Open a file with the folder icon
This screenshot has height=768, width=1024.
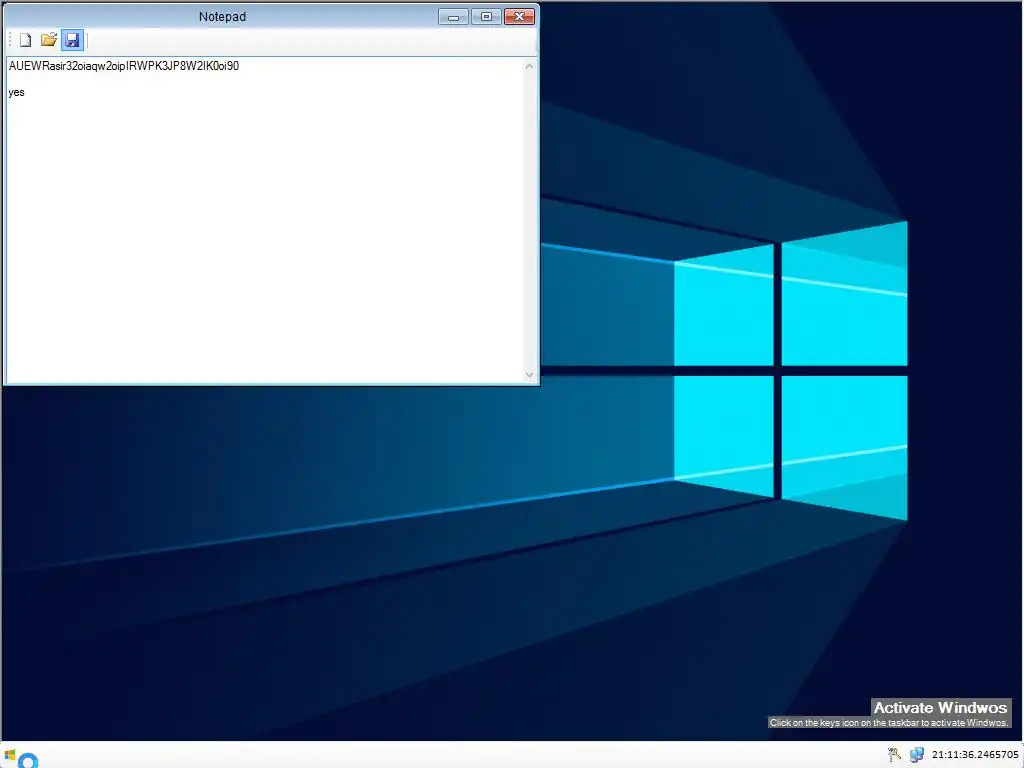pyautogui.click(x=48, y=40)
